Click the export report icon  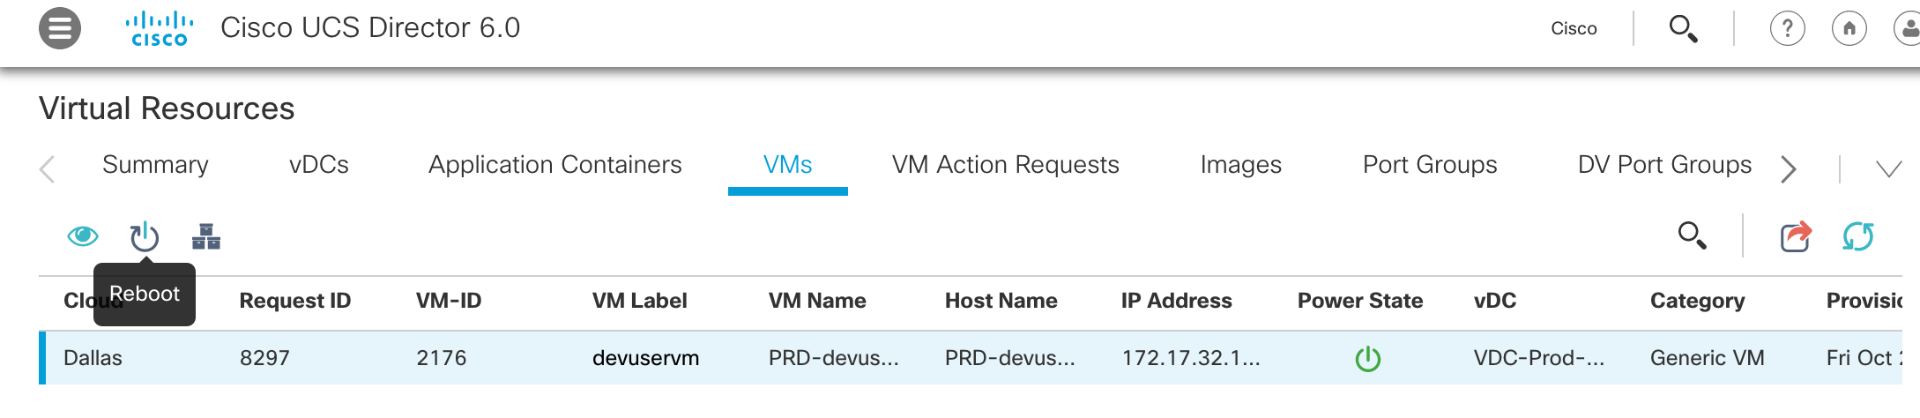(x=1796, y=237)
